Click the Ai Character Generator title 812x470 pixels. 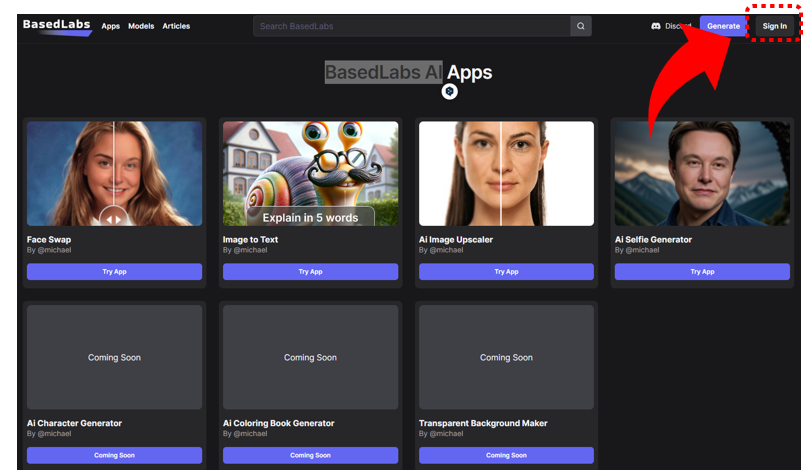[x=74, y=423]
